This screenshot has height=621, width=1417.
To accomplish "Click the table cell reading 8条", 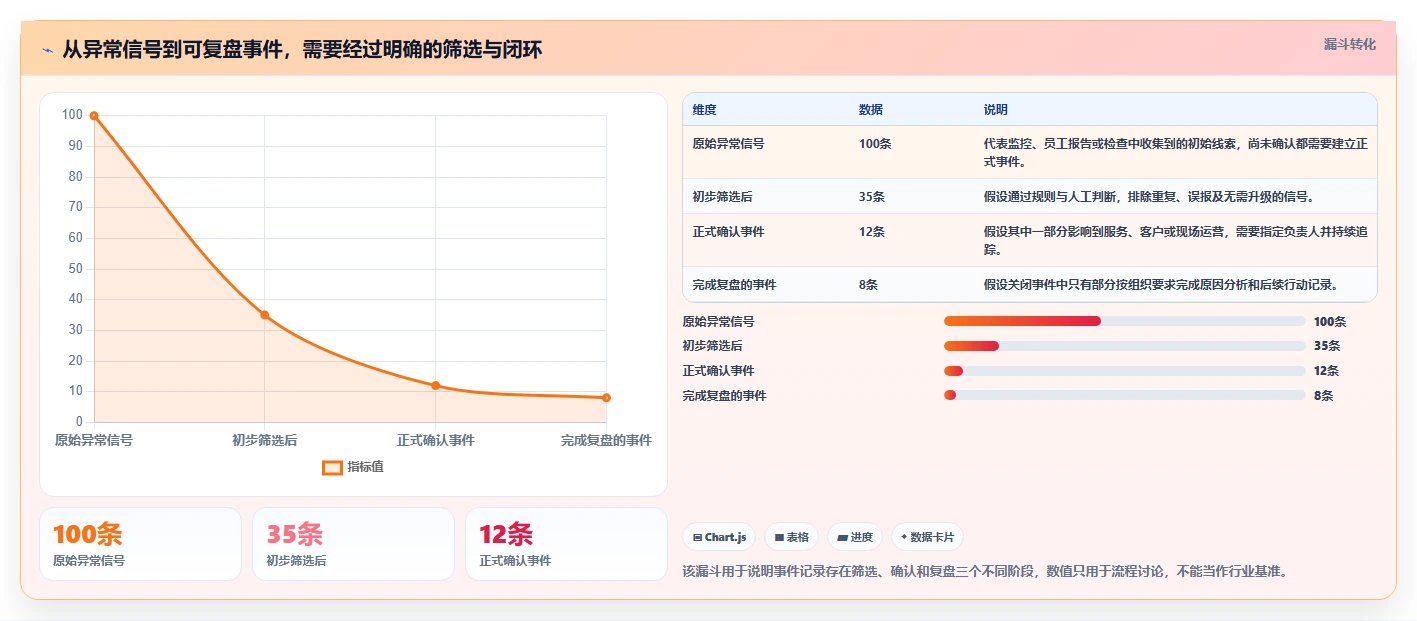I will [x=868, y=285].
